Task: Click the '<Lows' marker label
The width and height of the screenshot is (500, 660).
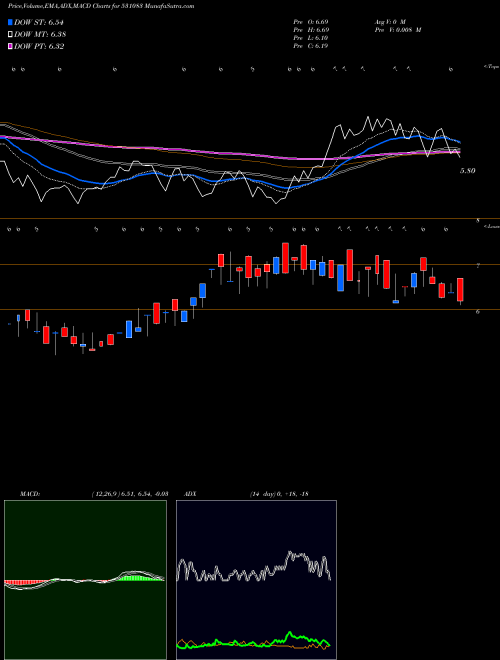Action: pyautogui.click(x=492, y=226)
